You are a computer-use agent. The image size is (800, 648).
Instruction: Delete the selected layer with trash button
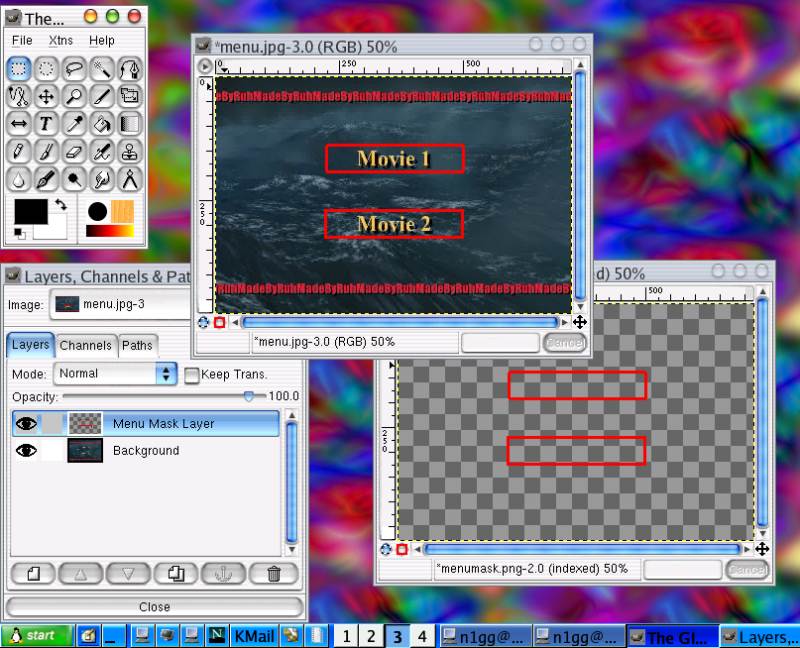[x=274, y=574]
